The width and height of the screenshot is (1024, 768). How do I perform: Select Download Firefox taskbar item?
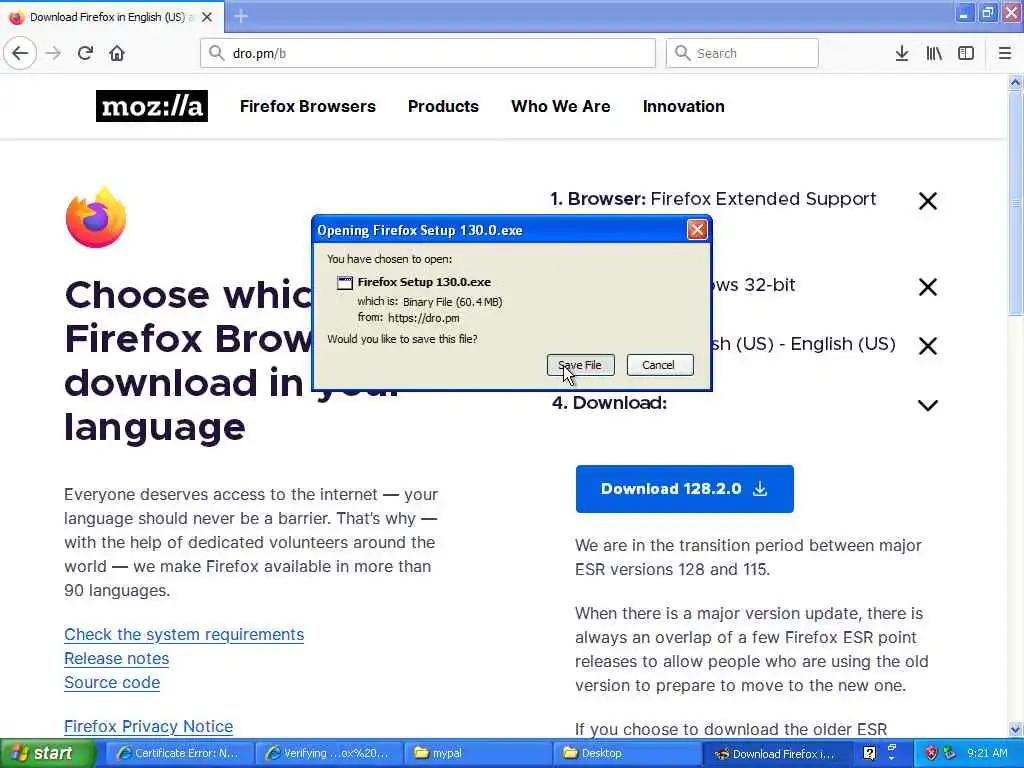click(775, 754)
